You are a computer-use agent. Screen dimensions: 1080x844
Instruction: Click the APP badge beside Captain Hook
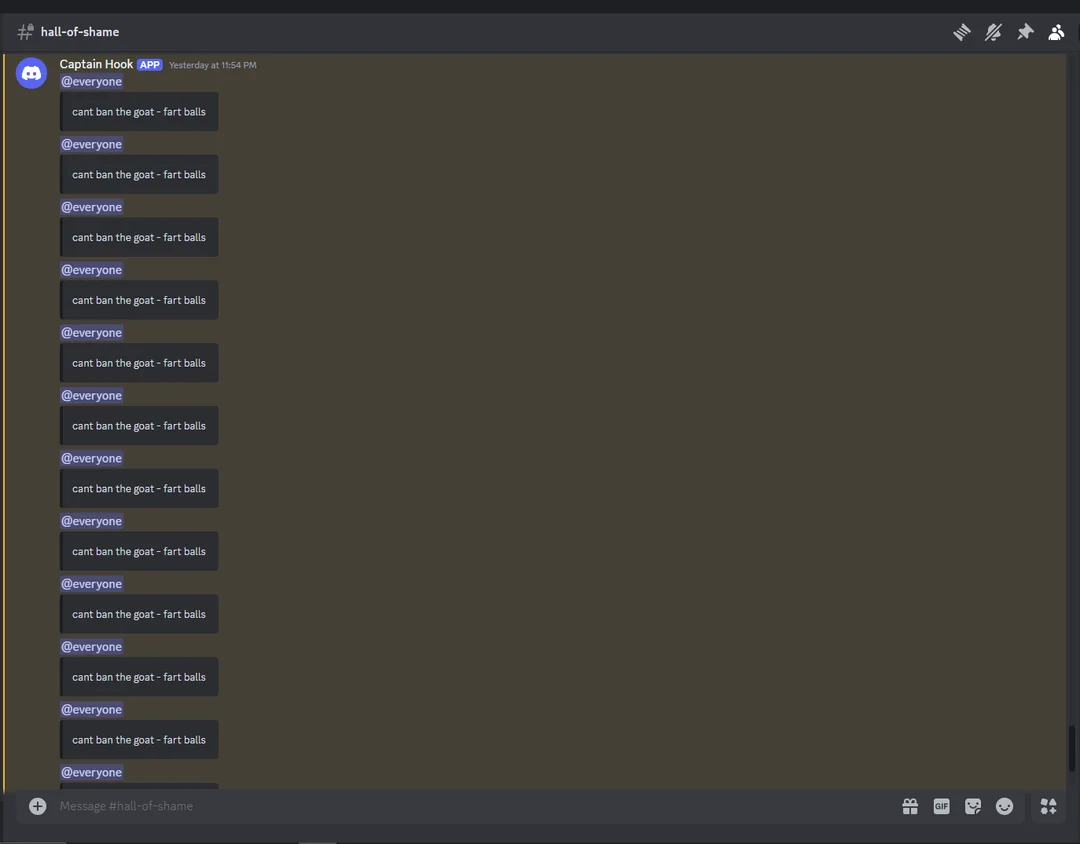150,65
